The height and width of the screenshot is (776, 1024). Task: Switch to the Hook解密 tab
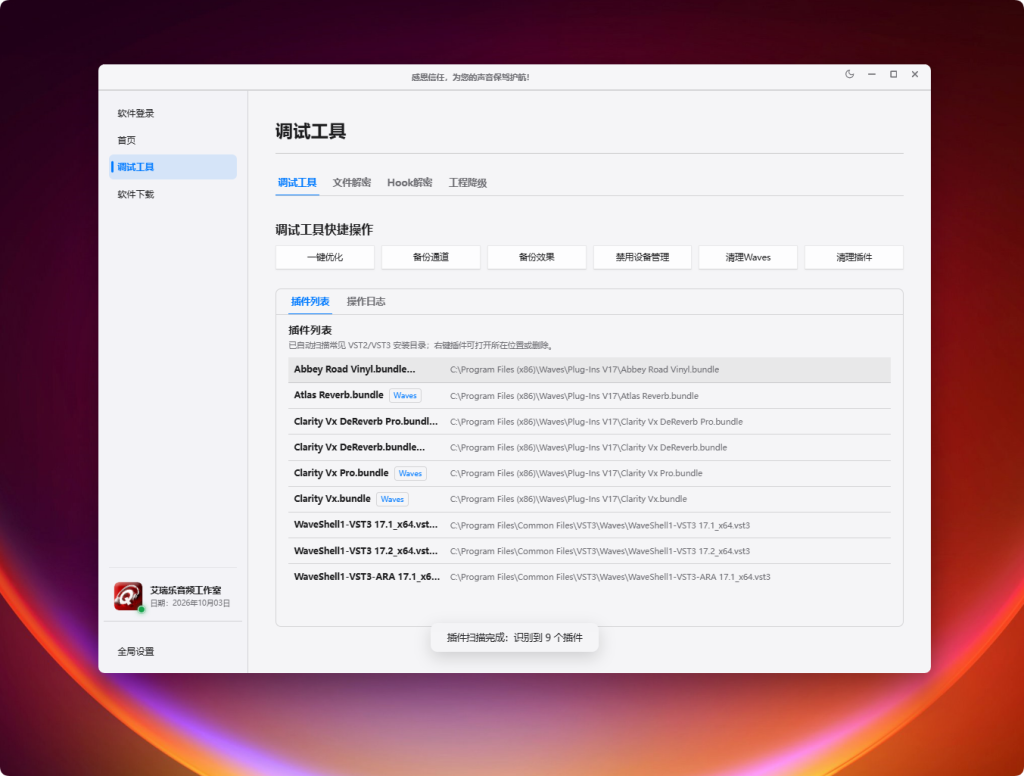coord(409,183)
